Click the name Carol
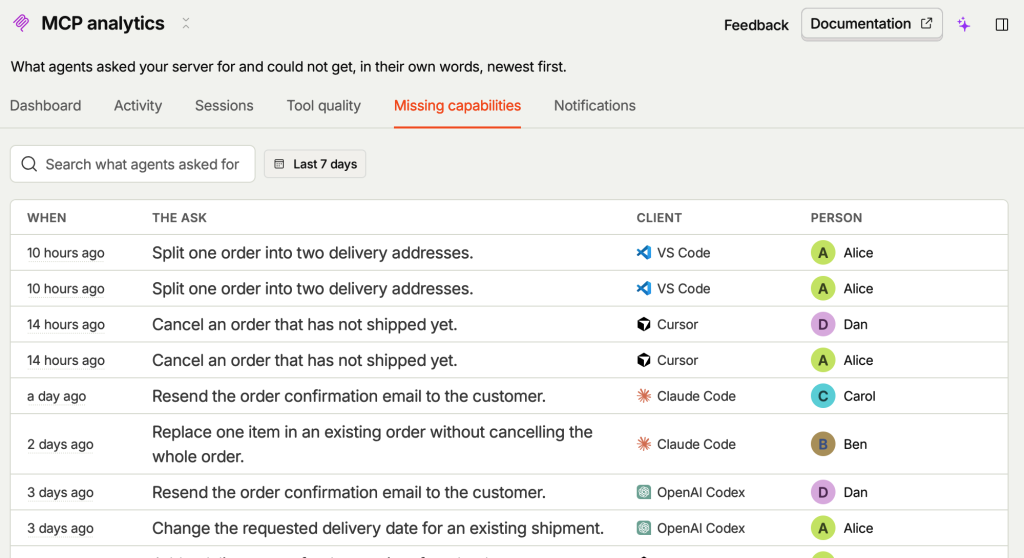 click(x=859, y=396)
